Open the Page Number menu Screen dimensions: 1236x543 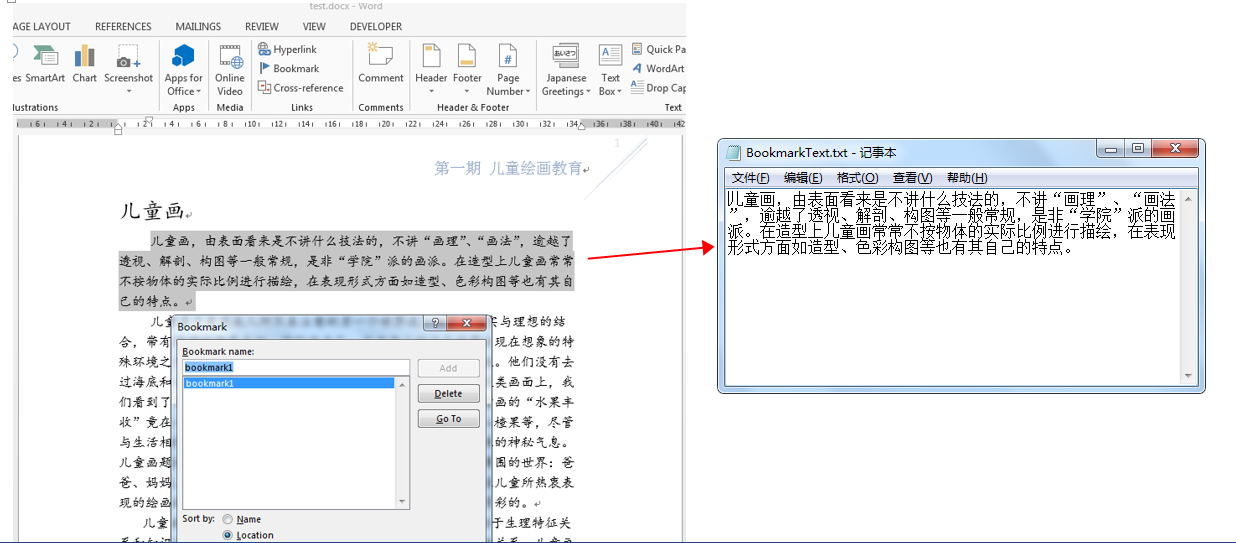coord(508,70)
